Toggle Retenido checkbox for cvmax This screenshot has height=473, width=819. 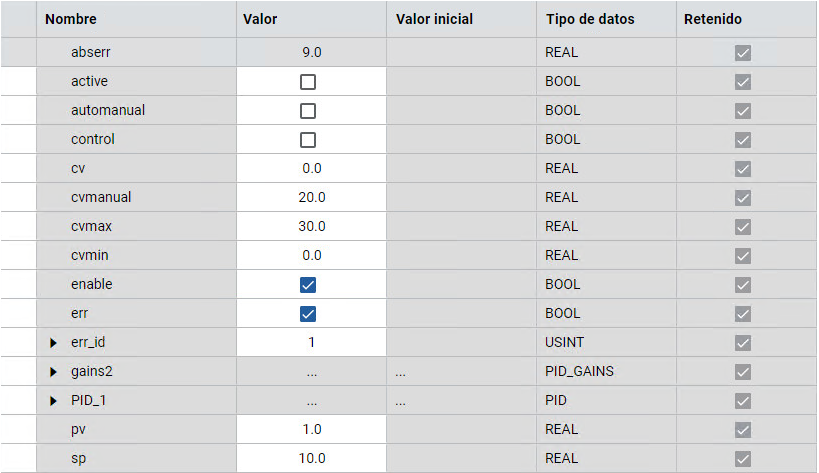pos(742,227)
